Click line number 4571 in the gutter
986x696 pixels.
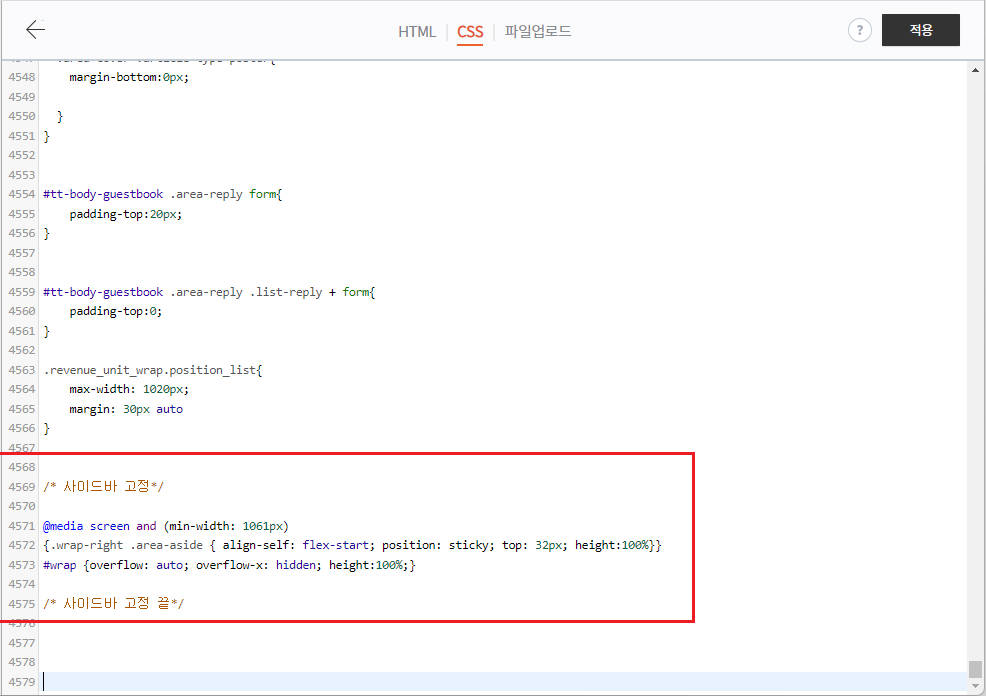point(21,524)
